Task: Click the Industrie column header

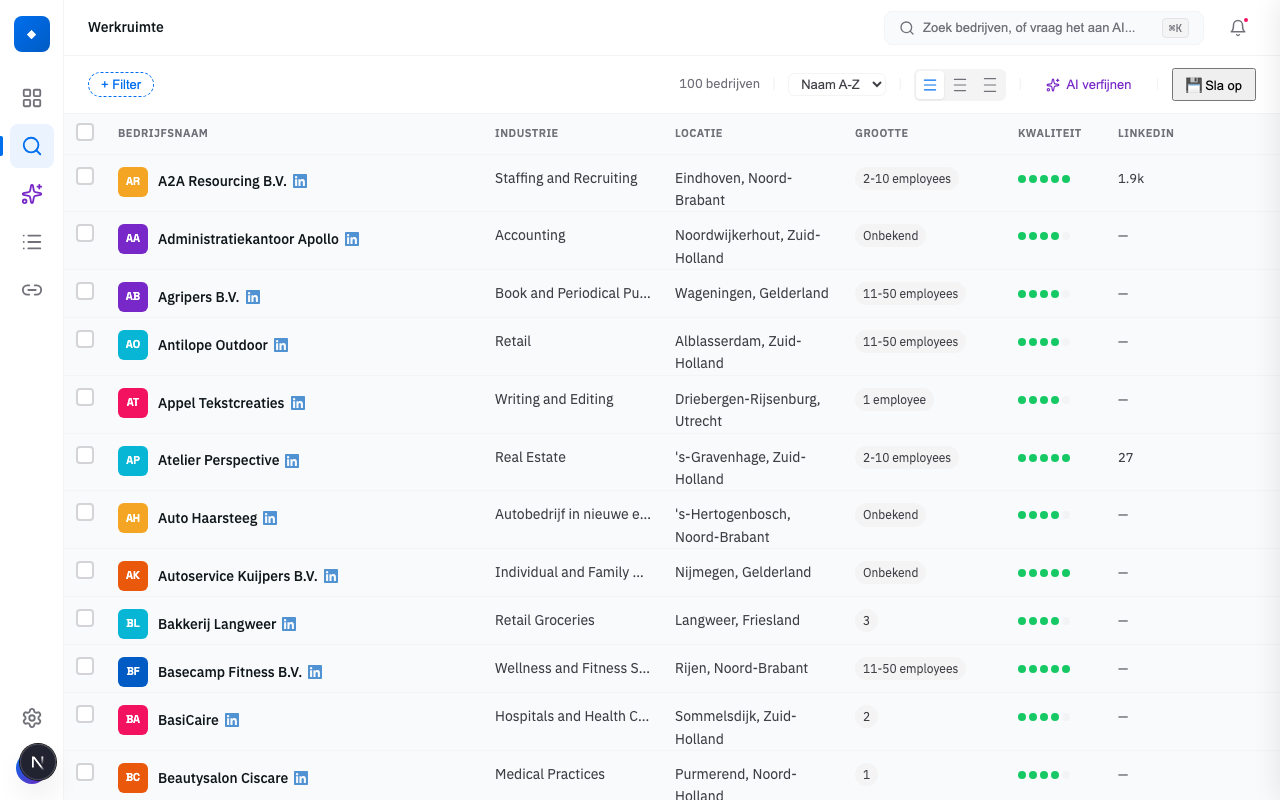Action: click(527, 133)
